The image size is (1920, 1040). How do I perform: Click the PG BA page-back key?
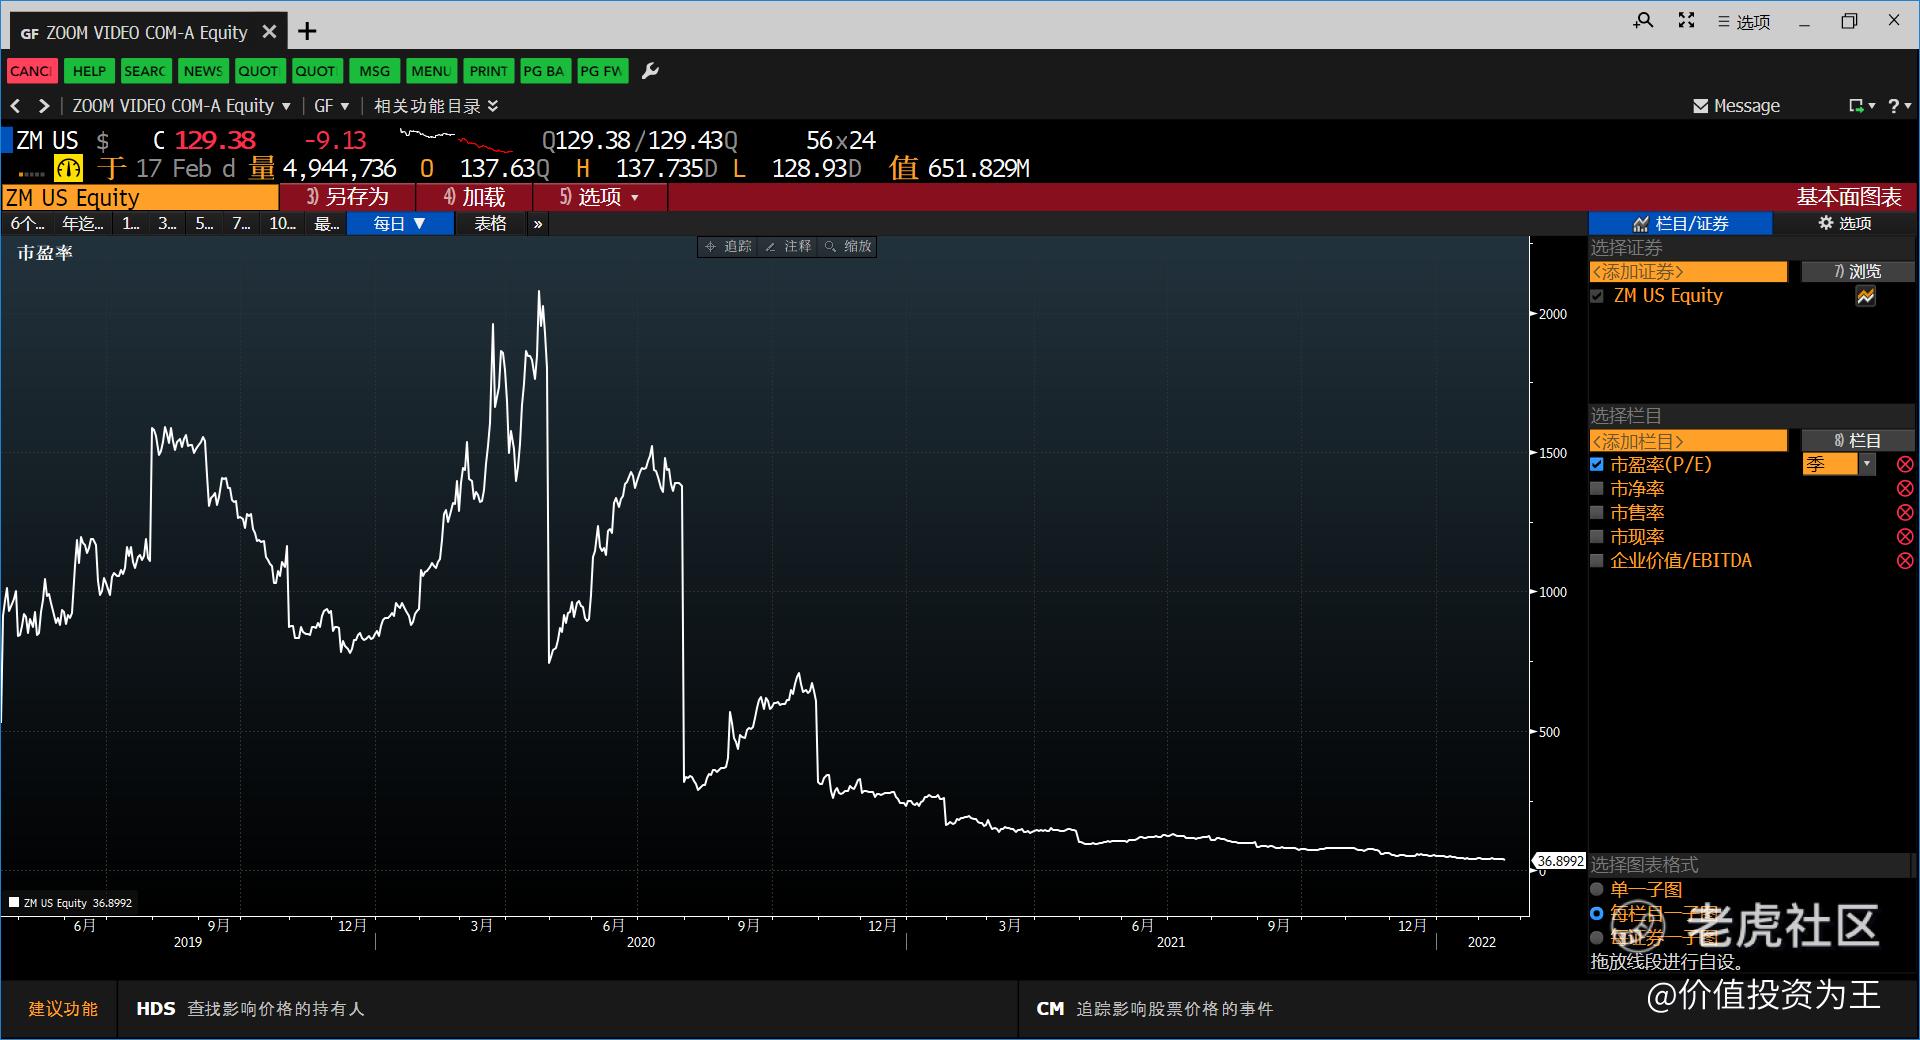545,71
